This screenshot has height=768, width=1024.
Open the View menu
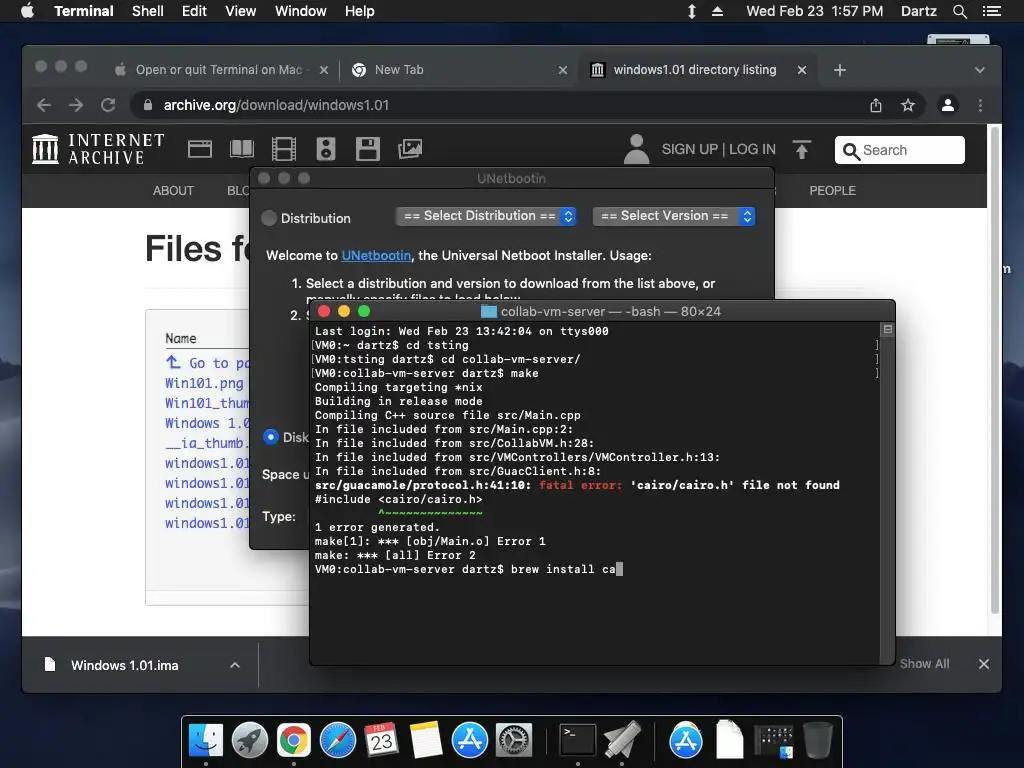click(240, 11)
